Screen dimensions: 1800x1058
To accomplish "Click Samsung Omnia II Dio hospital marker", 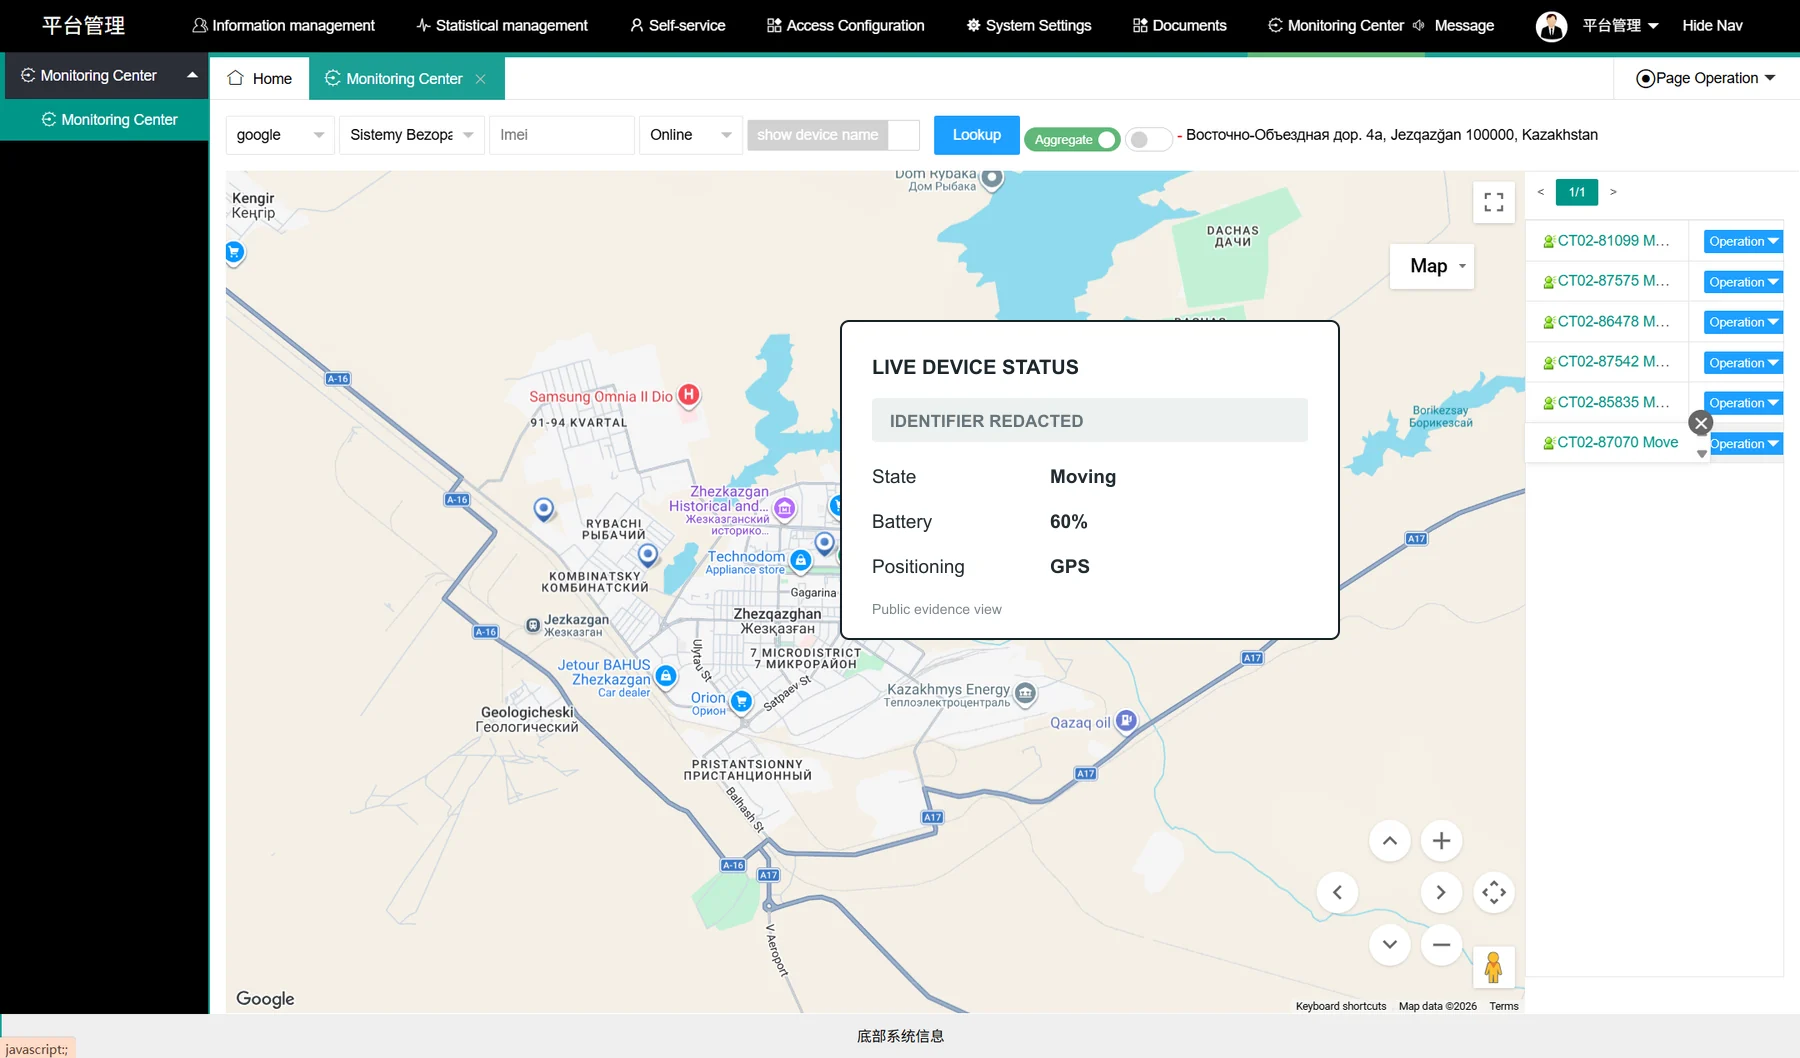I will click(x=688, y=395).
